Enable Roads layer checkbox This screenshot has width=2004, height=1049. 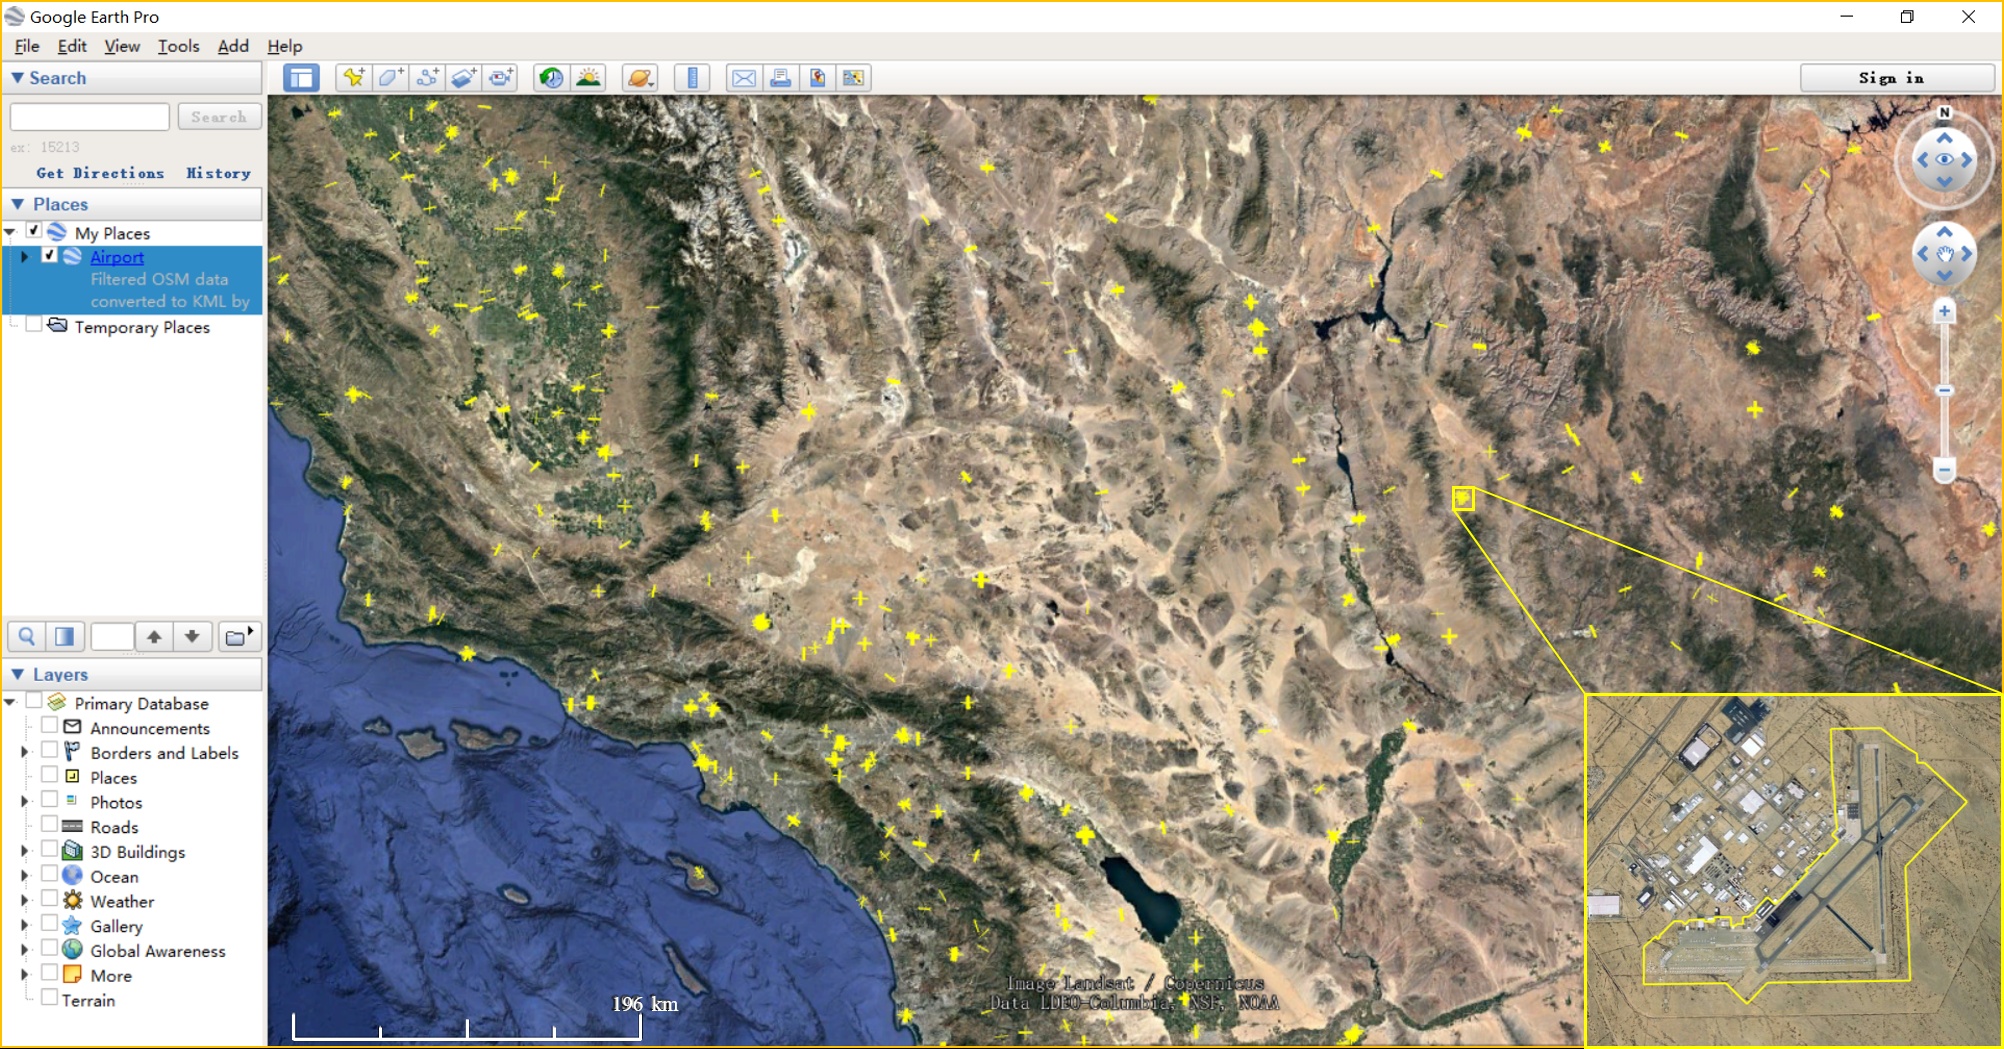[x=49, y=825]
